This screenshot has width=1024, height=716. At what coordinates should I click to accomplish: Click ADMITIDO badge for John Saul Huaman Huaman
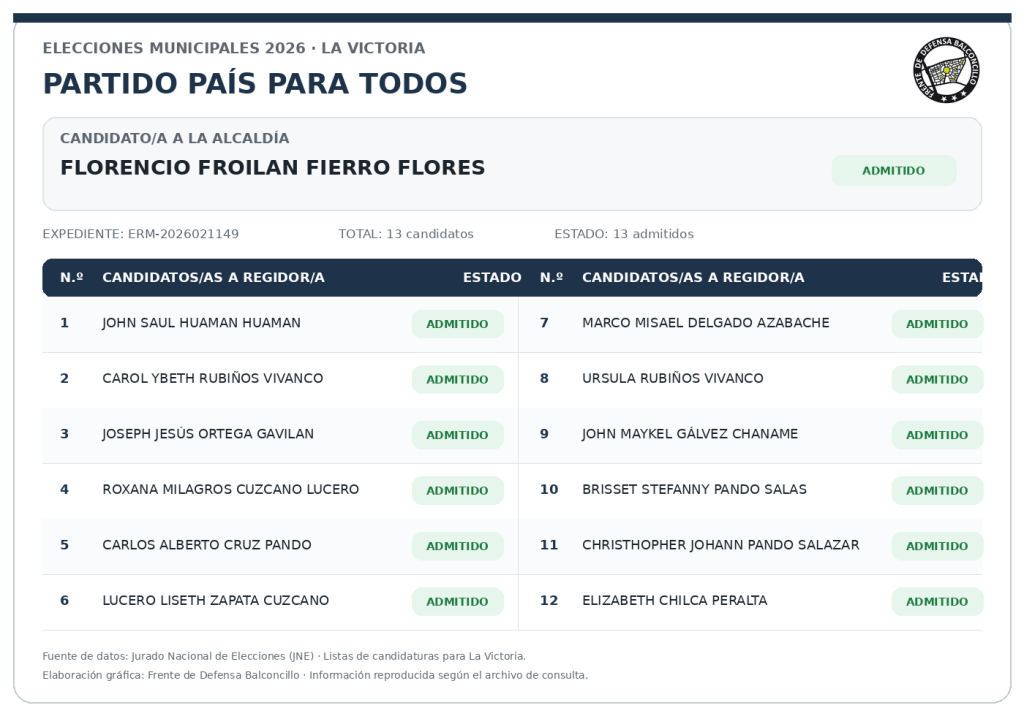coord(457,324)
